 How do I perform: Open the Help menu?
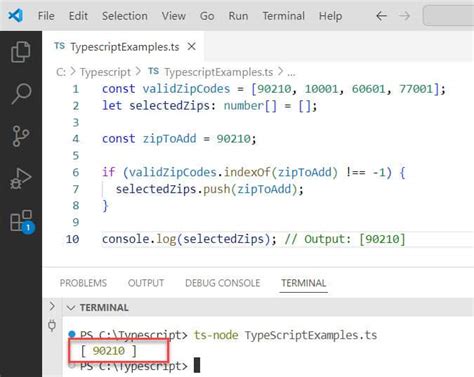(x=330, y=16)
